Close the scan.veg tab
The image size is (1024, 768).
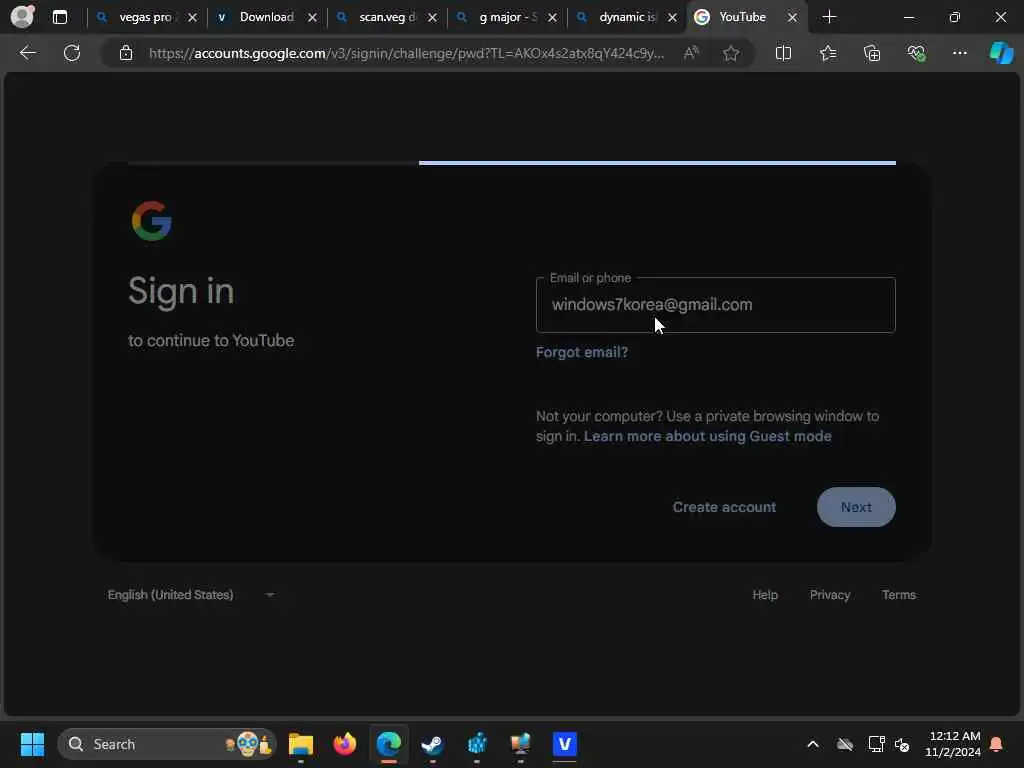point(432,18)
